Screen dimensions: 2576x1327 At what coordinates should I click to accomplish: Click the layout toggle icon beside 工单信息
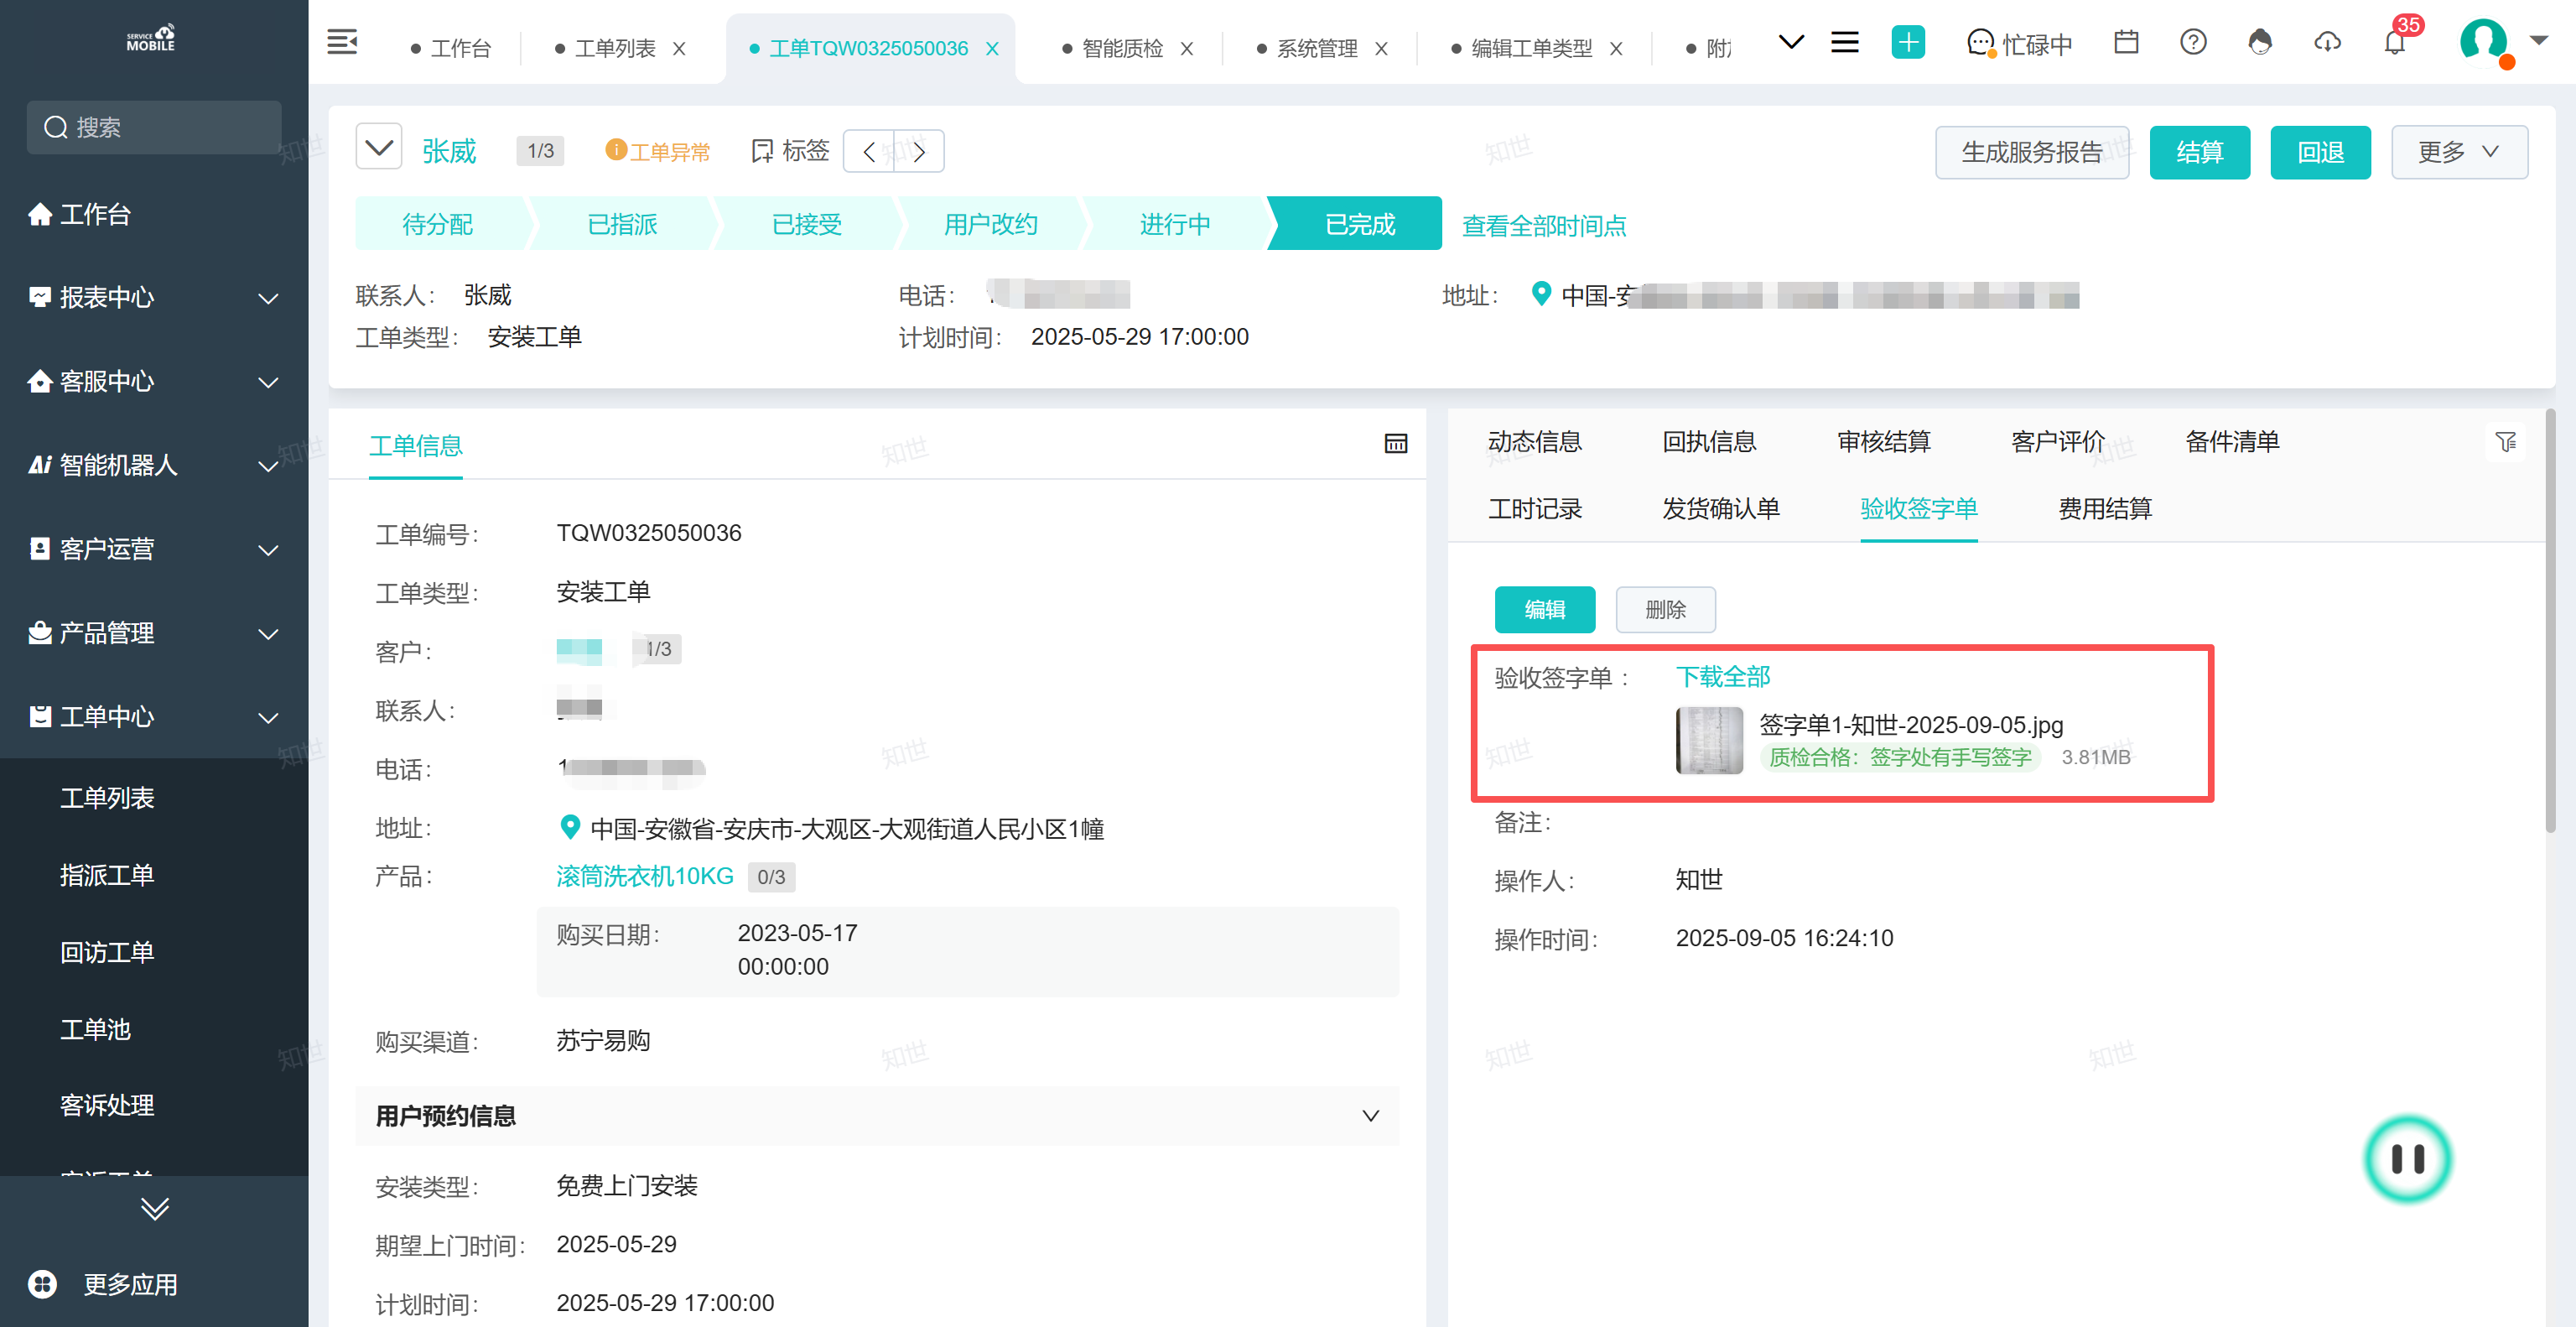[1396, 444]
